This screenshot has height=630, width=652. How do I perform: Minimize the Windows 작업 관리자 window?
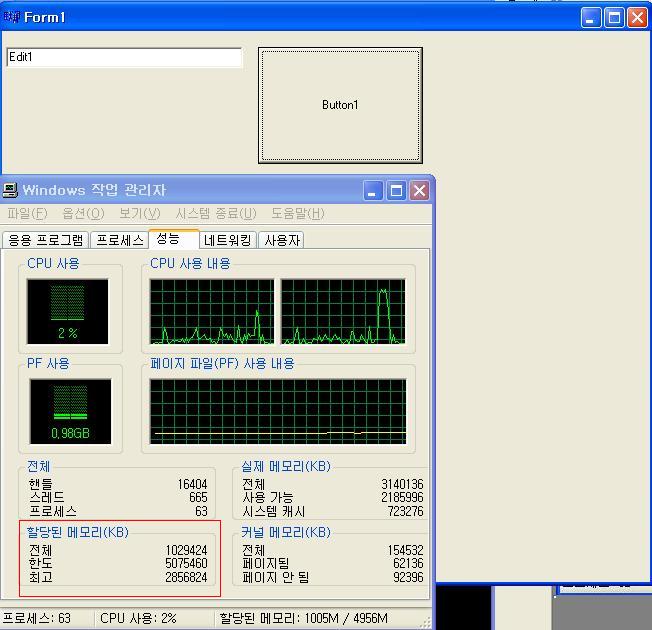click(374, 190)
